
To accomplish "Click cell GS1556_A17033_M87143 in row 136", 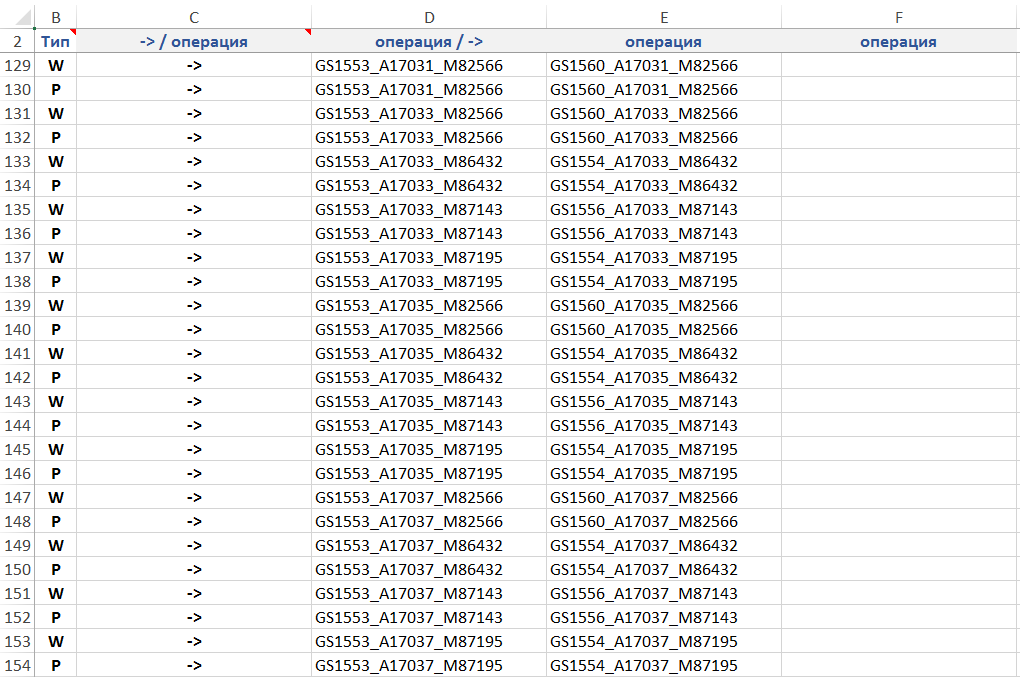I will pyautogui.click(x=644, y=234).
